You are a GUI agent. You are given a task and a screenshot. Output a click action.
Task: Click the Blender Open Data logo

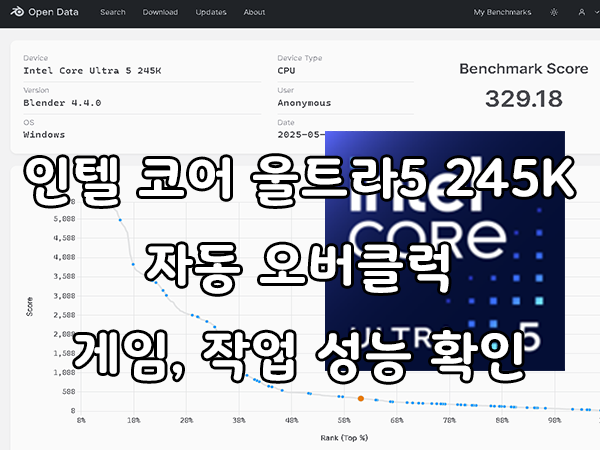tap(44, 12)
